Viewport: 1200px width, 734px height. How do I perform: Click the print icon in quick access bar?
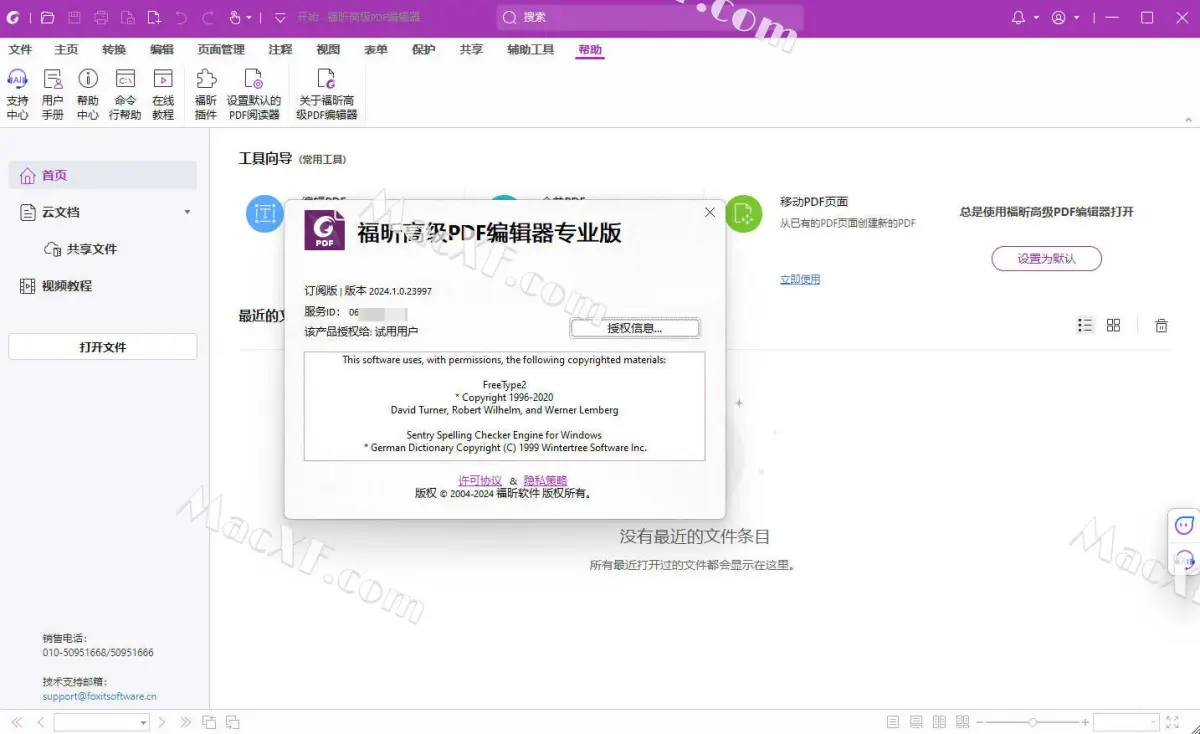tap(101, 17)
